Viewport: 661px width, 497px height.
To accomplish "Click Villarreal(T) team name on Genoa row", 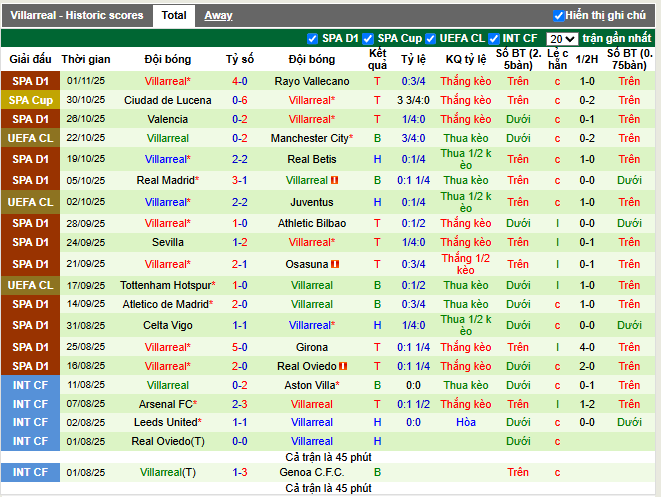I will pyautogui.click(x=167, y=473).
